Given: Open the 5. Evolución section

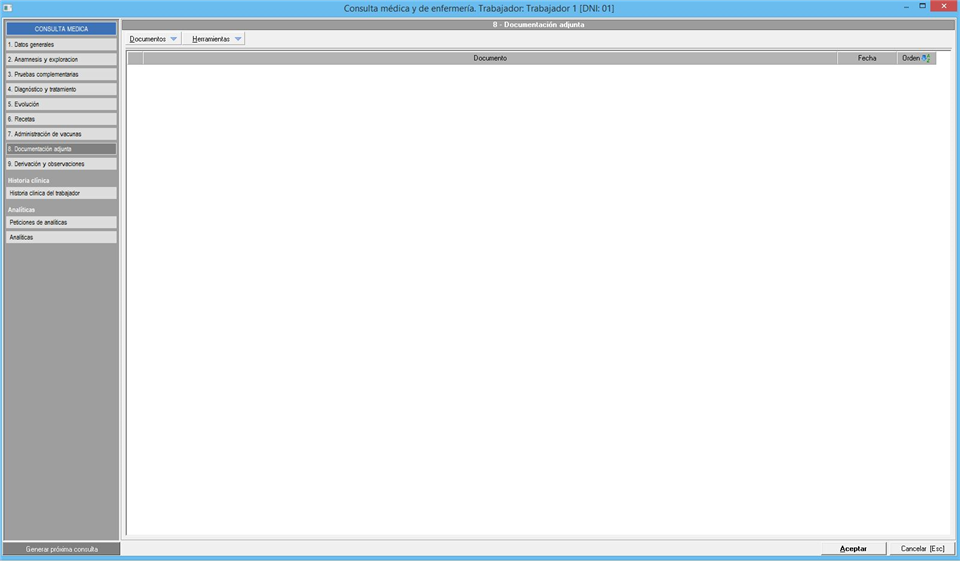Looking at the screenshot, I should coord(61,104).
